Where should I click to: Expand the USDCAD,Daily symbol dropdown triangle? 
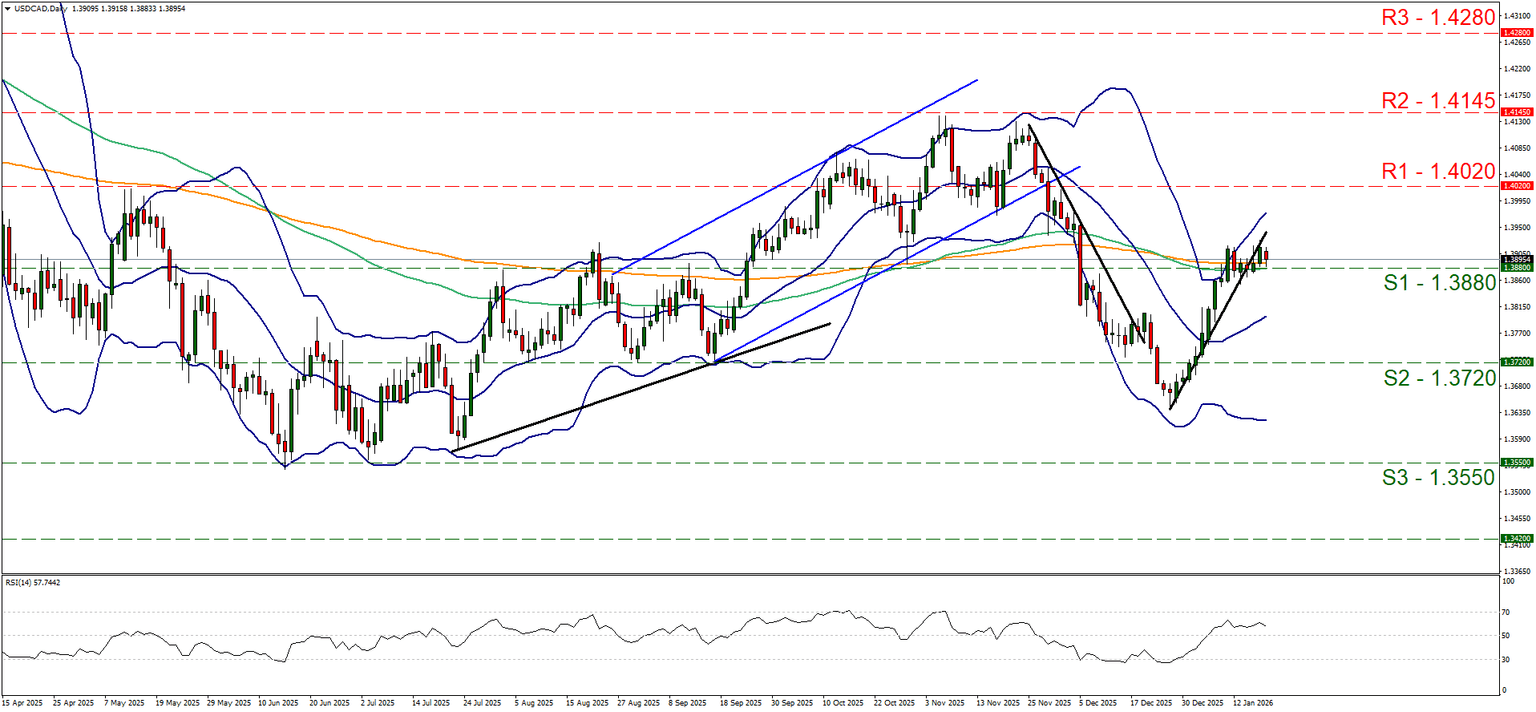(x=8, y=8)
